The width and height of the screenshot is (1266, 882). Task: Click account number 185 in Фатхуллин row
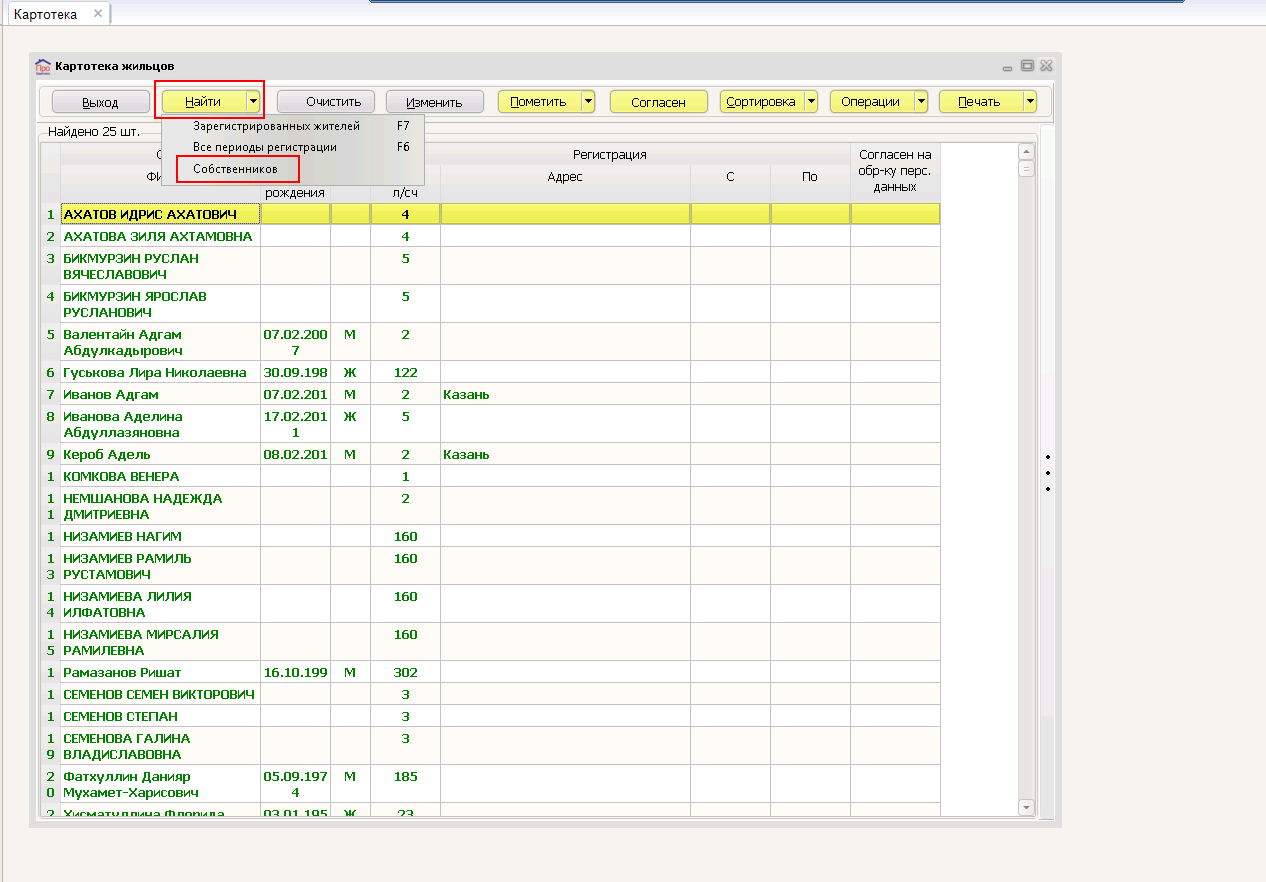(x=405, y=776)
